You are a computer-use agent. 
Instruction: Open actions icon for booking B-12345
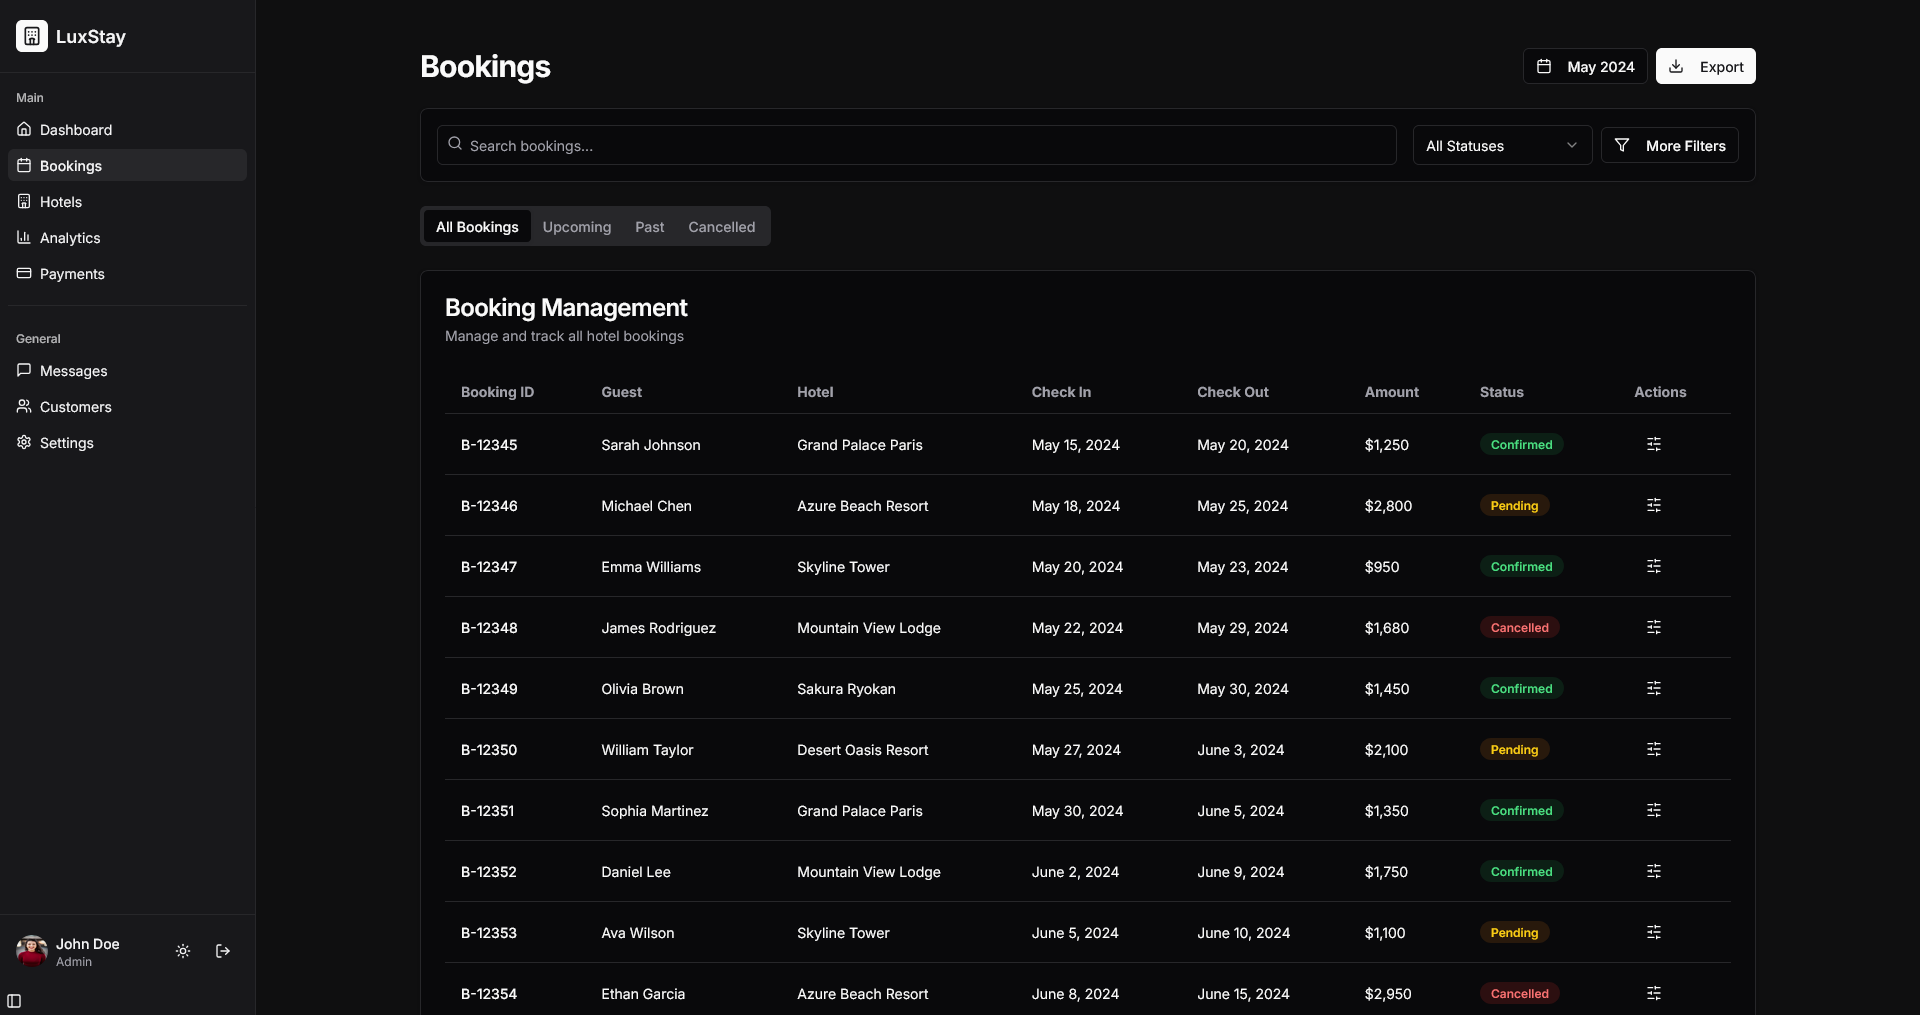point(1654,444)
